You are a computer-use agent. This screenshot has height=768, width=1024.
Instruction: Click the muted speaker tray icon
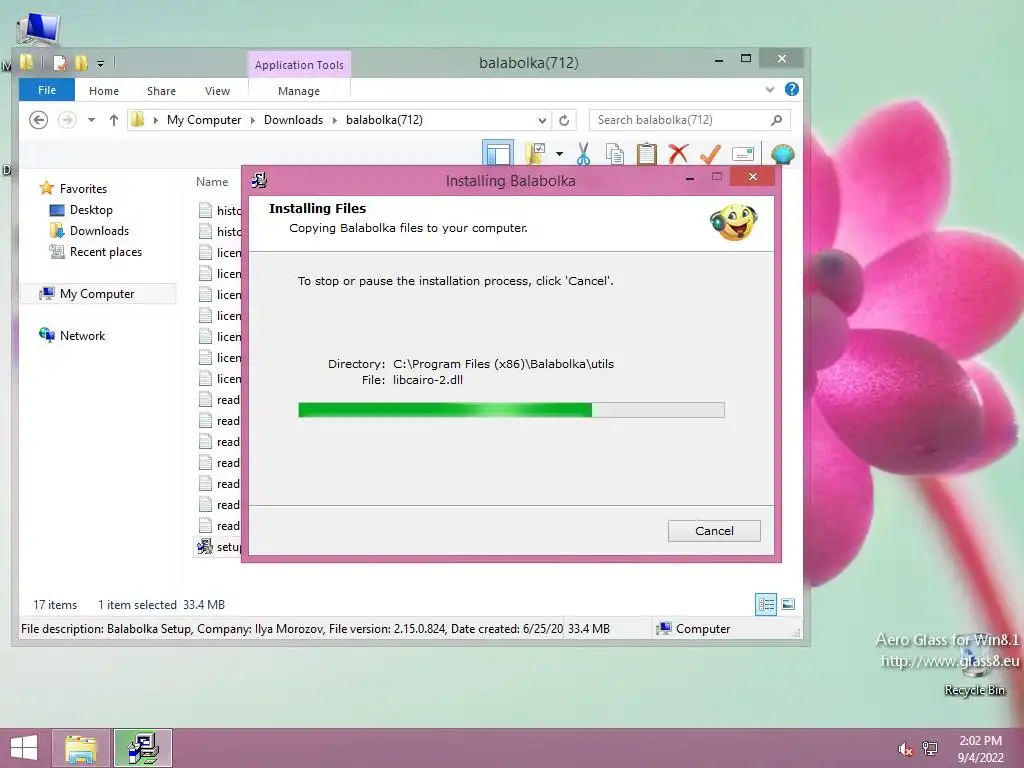coord(904,749)
